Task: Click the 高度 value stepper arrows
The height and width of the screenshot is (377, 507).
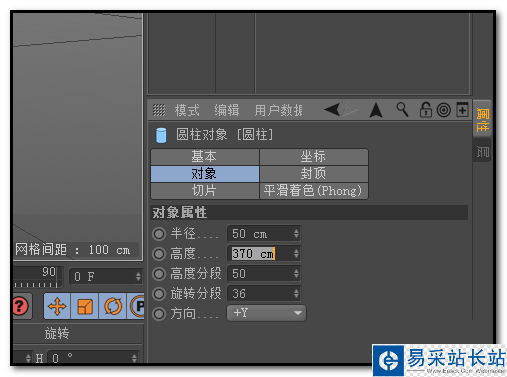Action: (x=296, y=254)
